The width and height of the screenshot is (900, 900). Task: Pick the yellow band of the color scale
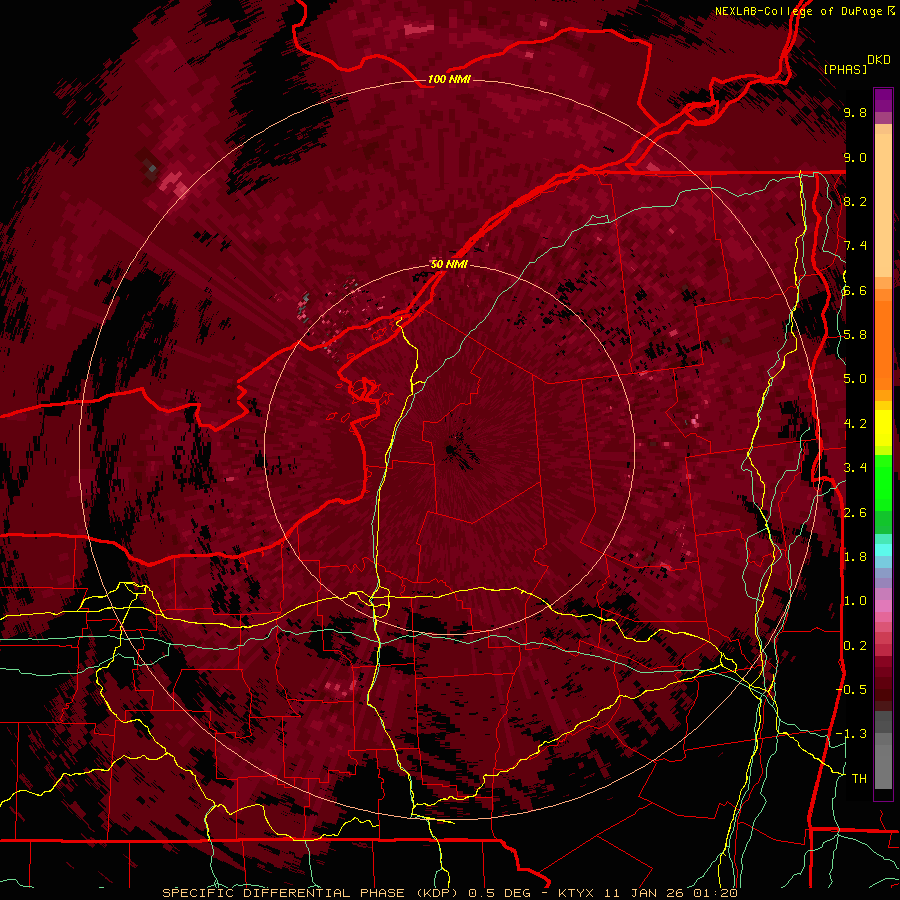click(x=883, y=428)
